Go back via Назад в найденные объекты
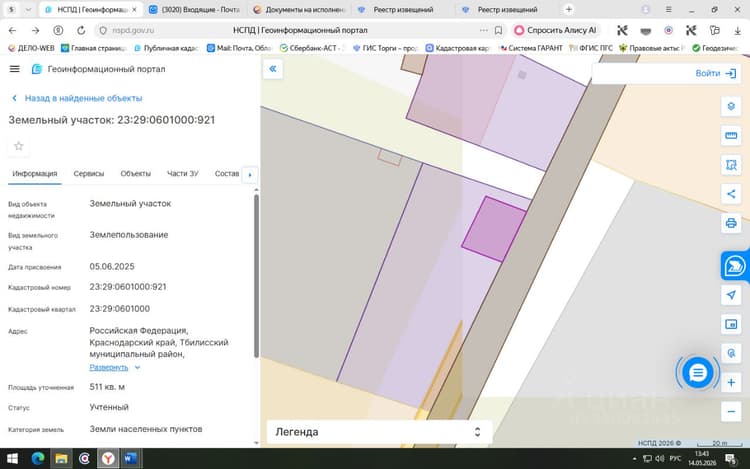This screenshot has width=750, height=469. [77, 98]
